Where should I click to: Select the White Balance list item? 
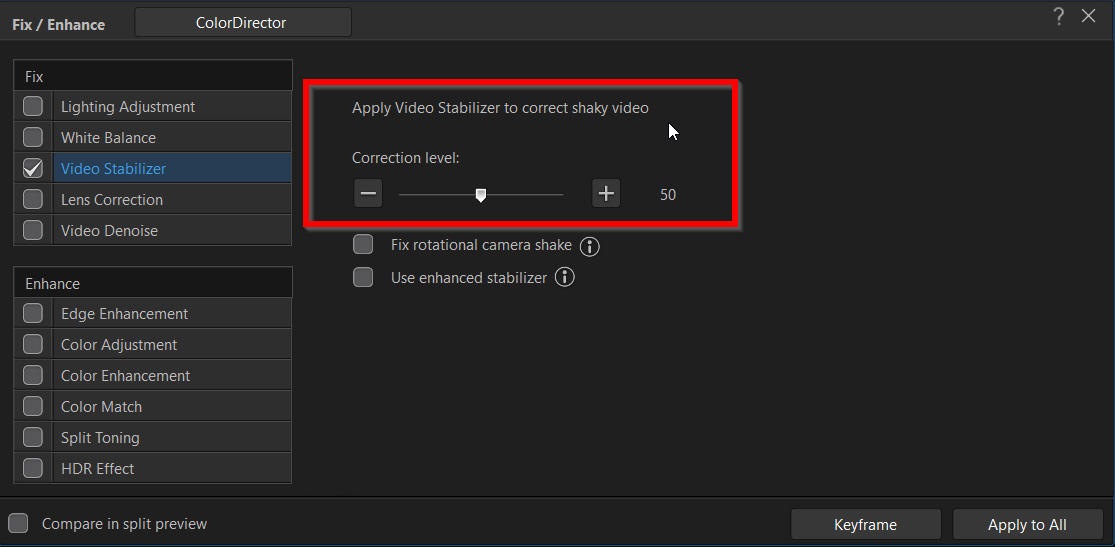172,137
